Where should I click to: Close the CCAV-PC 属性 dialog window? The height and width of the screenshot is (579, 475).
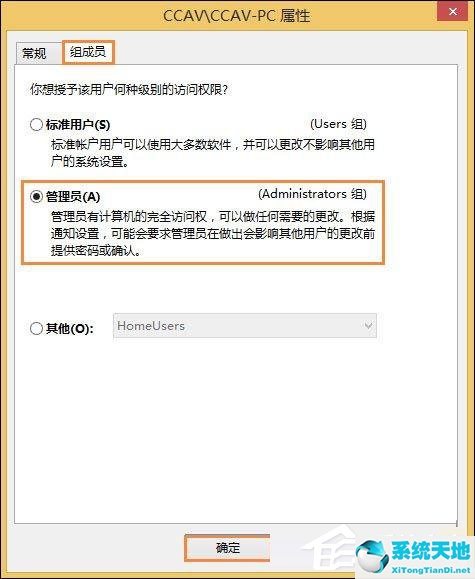point(453,11)
